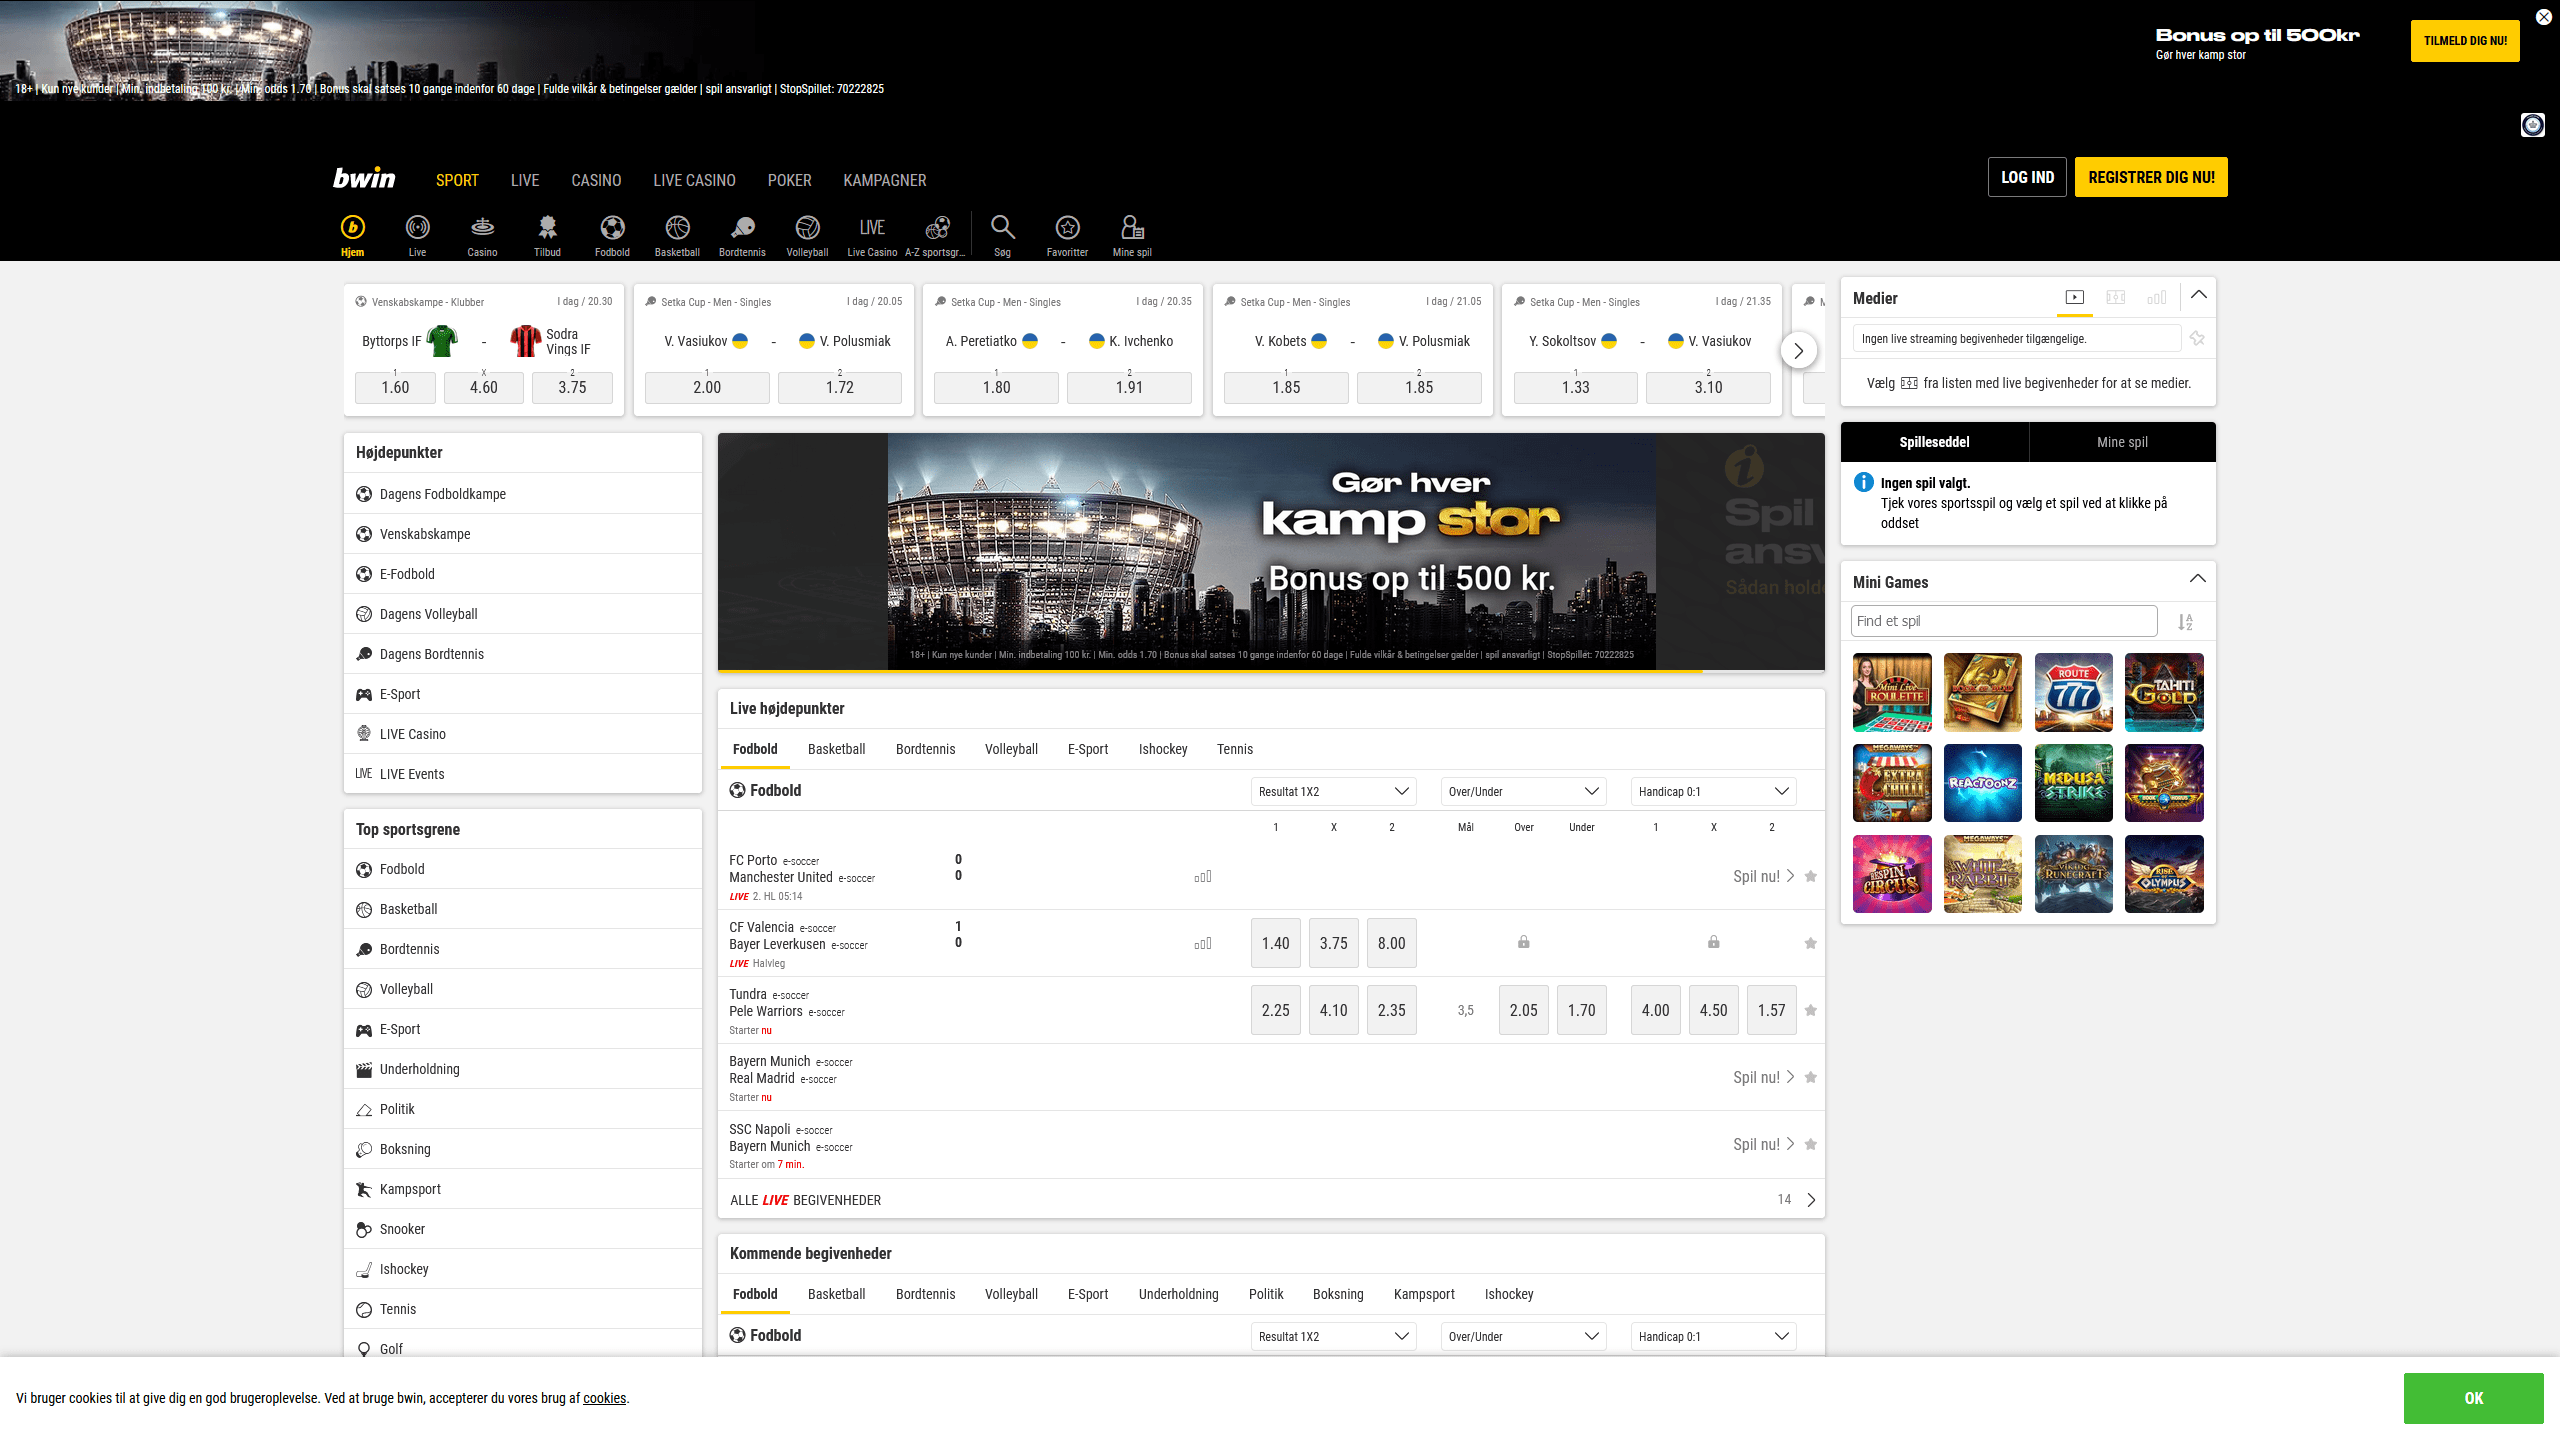2560x1440 pixels.
Task: Favorite the Bayern Munich vs Real Madrid match
Action: pos(1810,1077)
